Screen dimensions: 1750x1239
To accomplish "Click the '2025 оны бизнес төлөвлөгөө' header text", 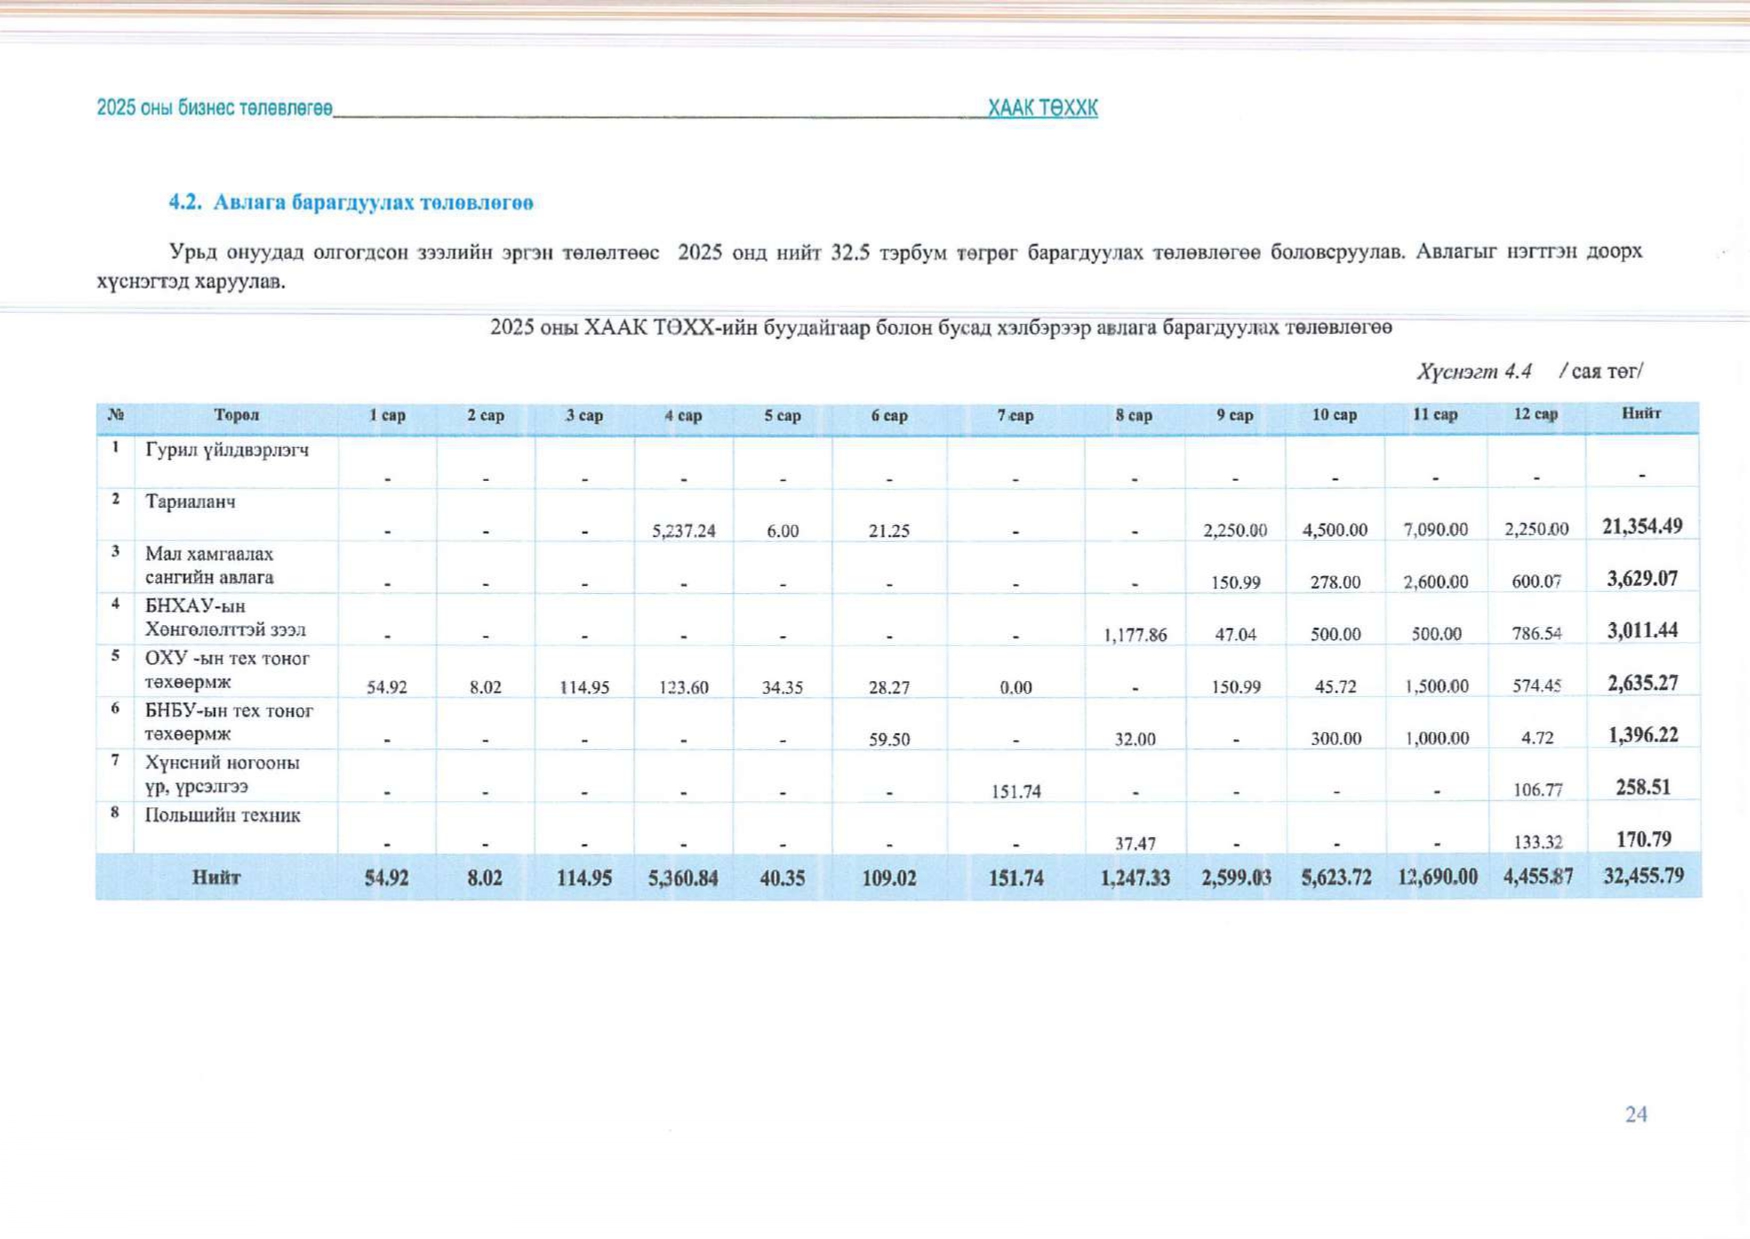I will [x=214, y=108].
